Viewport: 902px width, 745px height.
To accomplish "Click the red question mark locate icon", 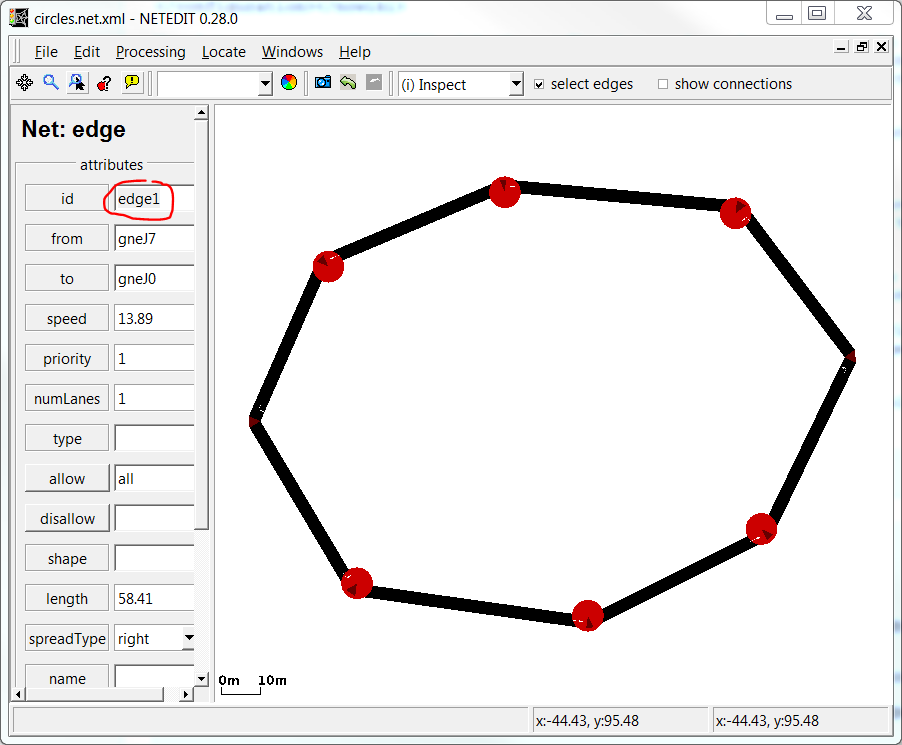I will [103, 82].
